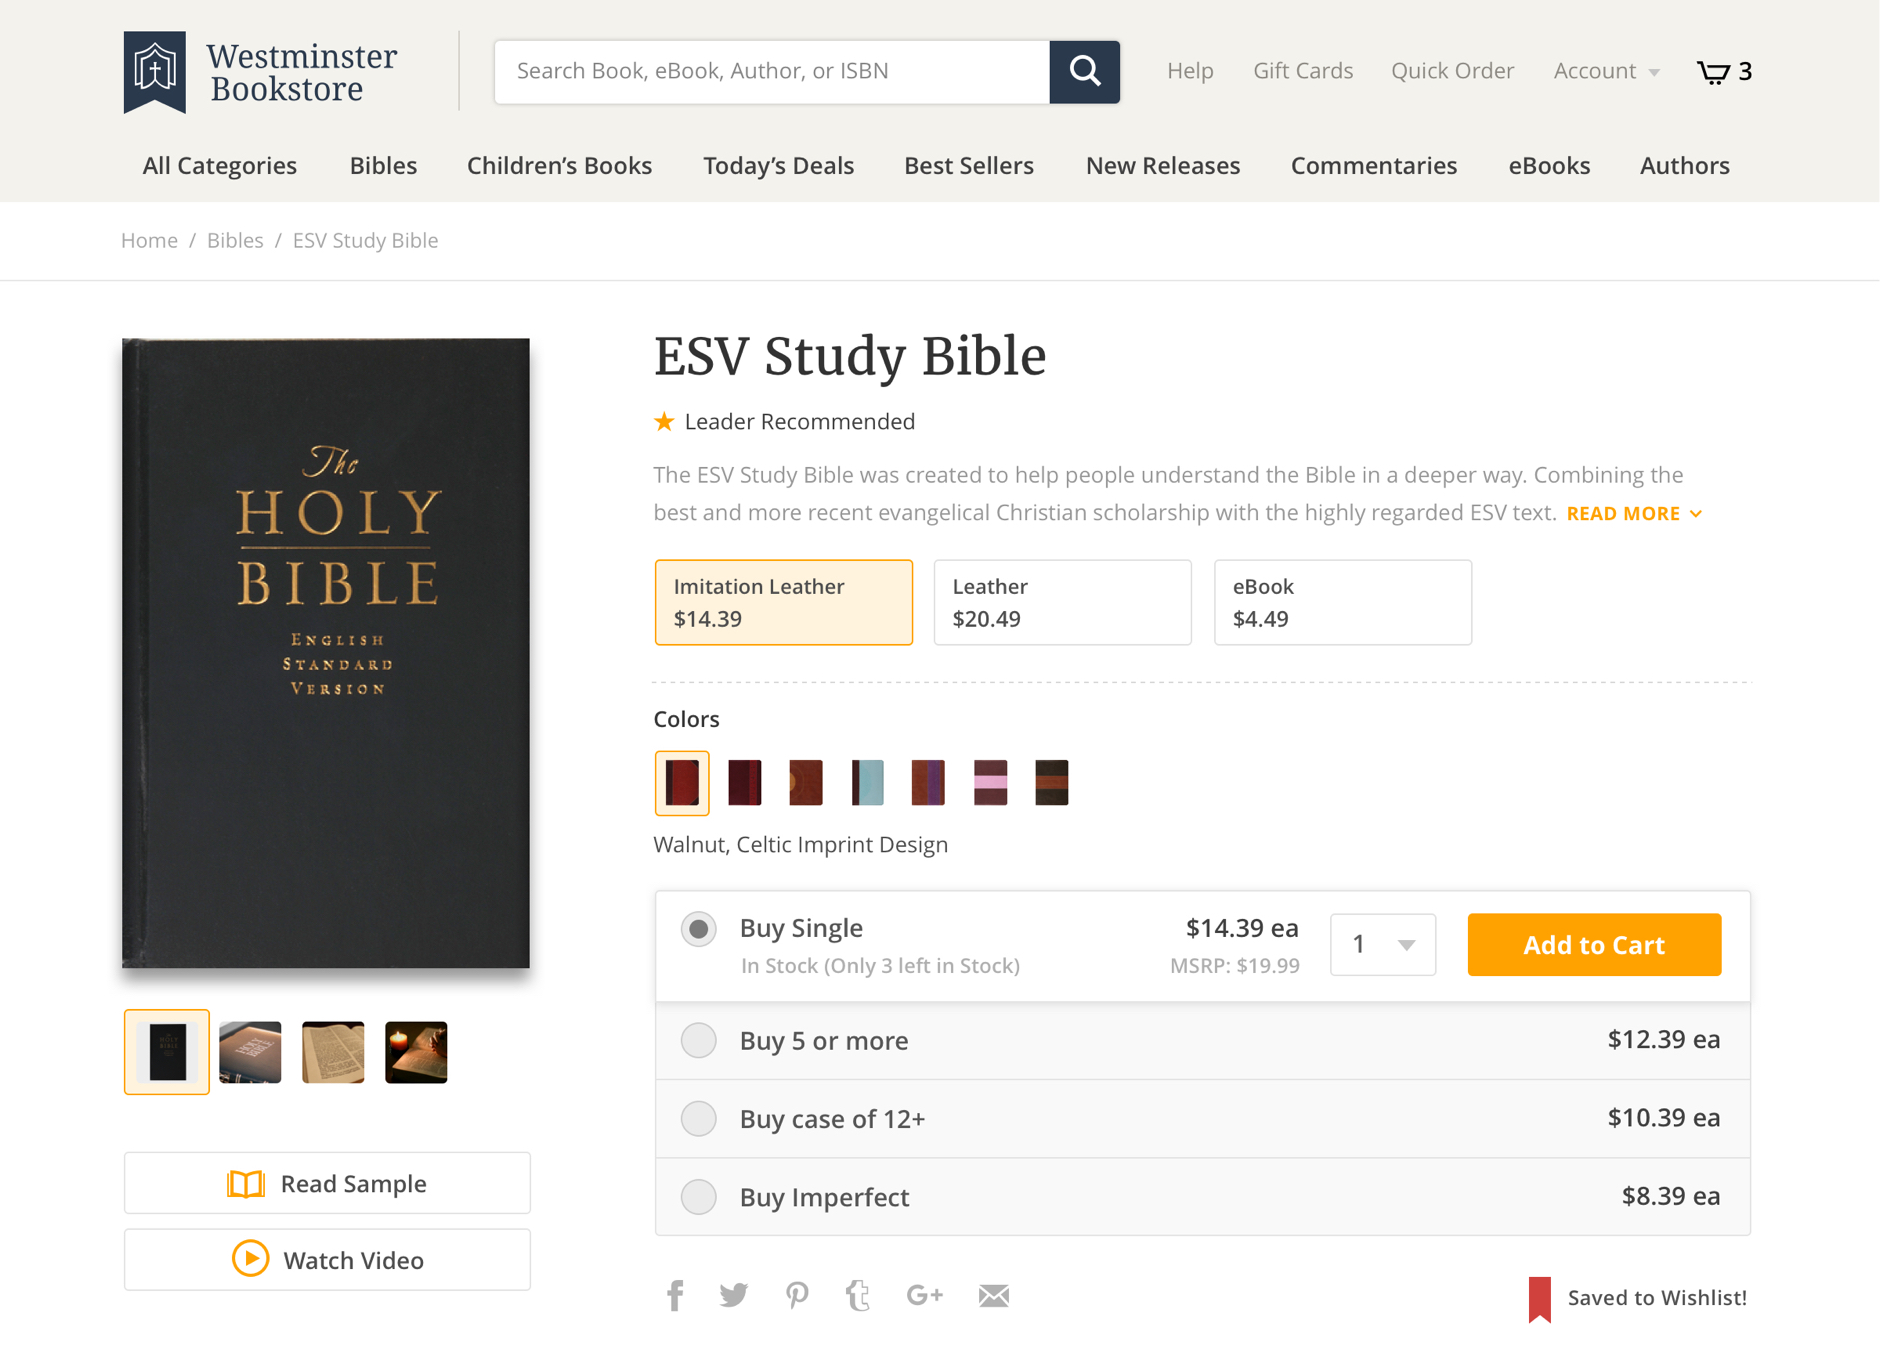
Task: View the open Bible pages thumbnail
Action: pos(333,1052)
